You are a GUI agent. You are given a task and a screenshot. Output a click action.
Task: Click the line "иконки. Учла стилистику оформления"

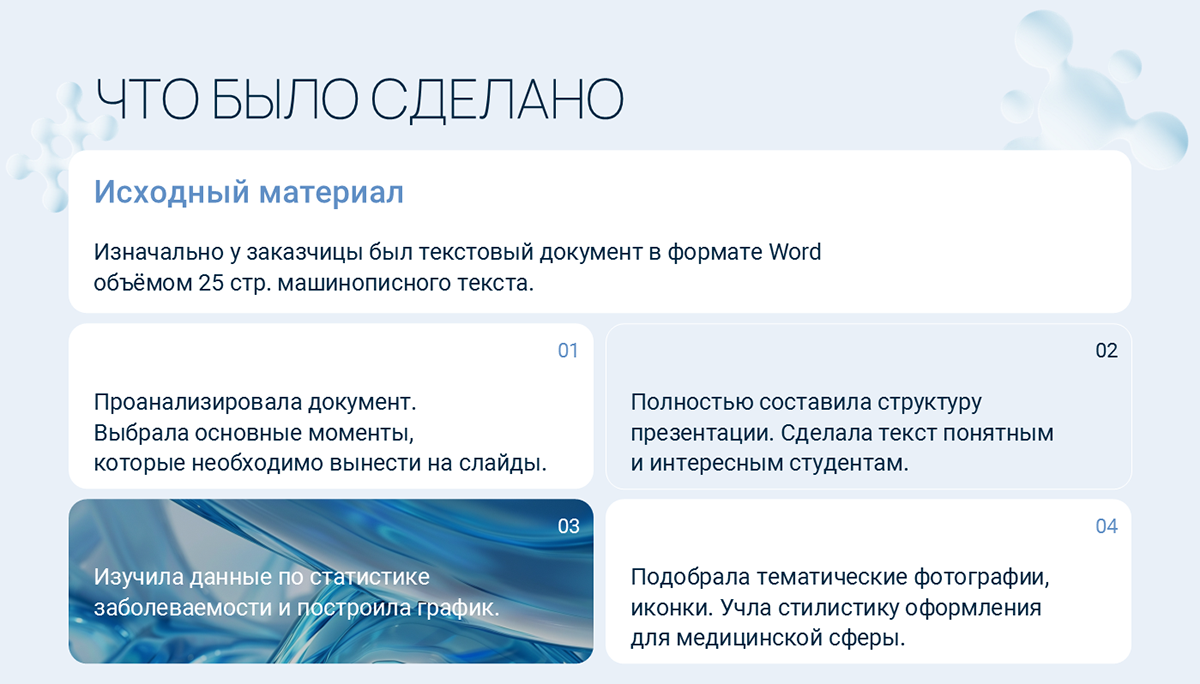[836, 608]
